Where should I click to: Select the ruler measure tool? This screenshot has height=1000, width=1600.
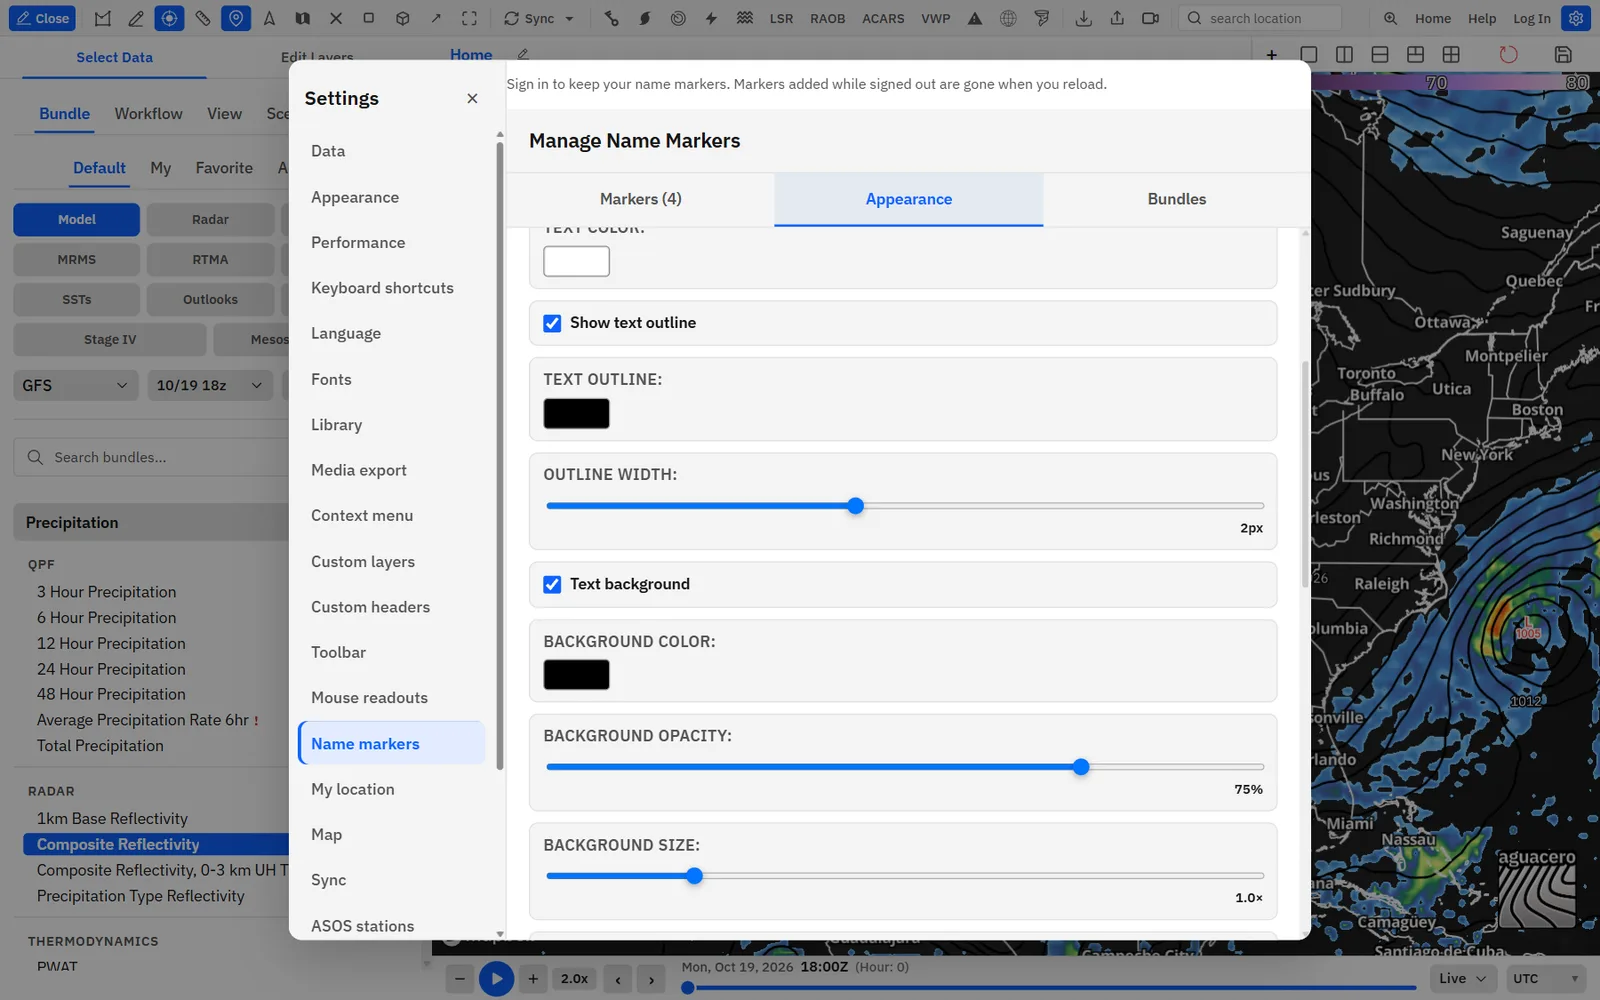(203, 18)
